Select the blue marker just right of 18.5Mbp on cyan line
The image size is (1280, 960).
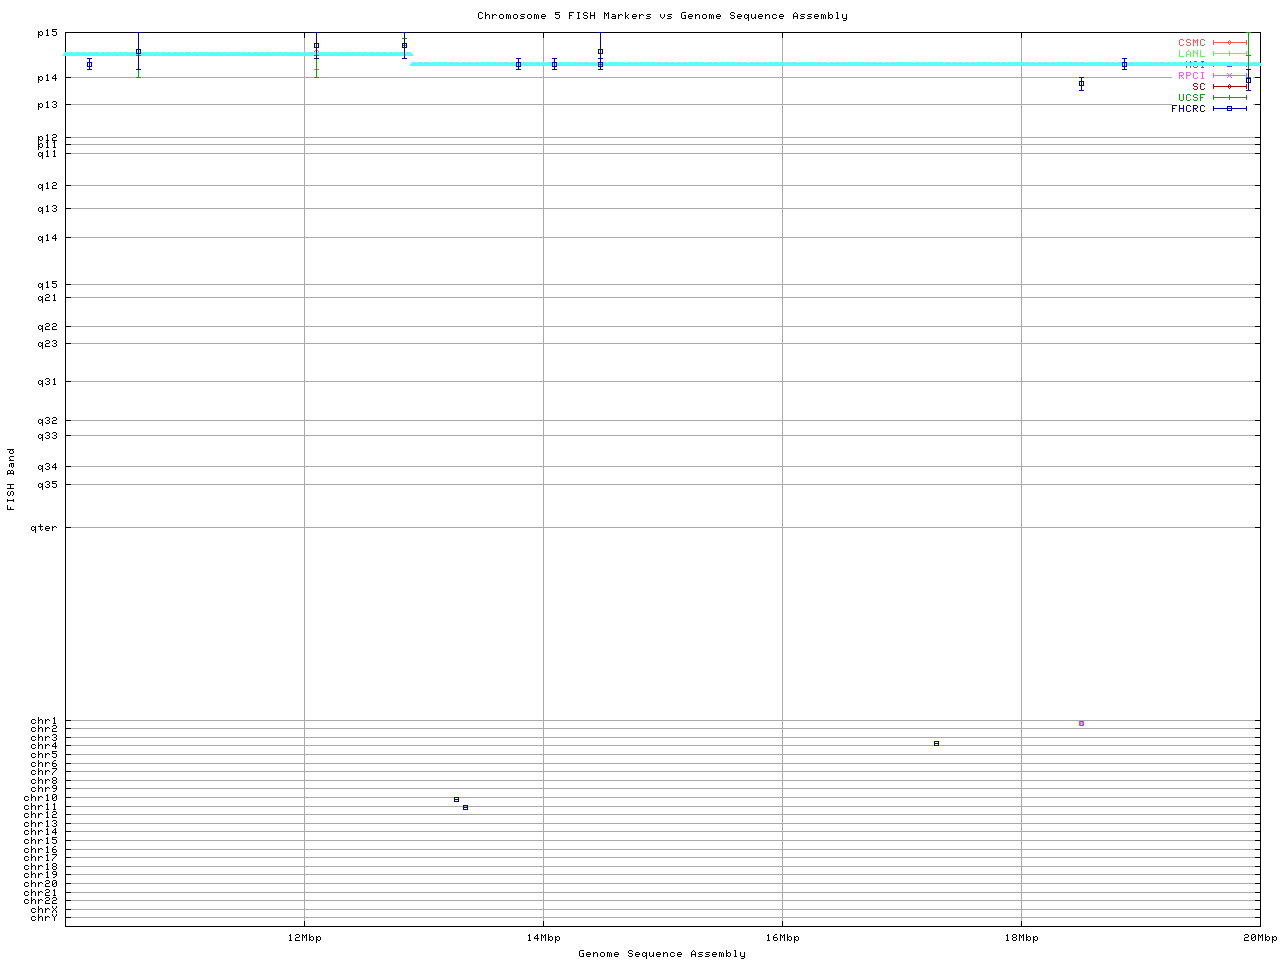click(1124, 64)
